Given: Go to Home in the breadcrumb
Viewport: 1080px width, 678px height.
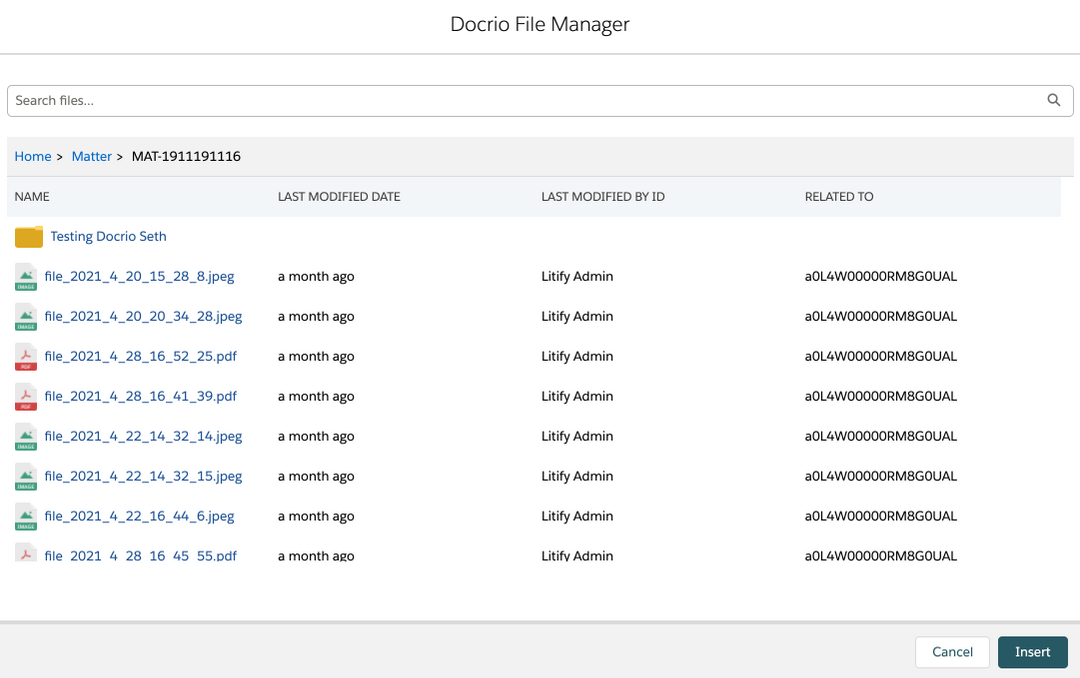Looking at the screenshot, I should point(33,157).
